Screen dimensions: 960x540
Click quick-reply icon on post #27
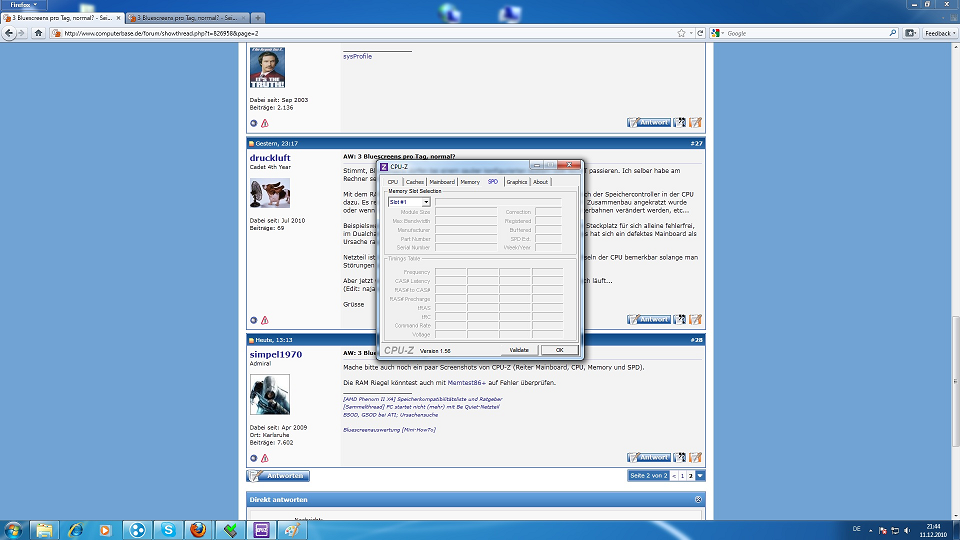click(696, 320)
